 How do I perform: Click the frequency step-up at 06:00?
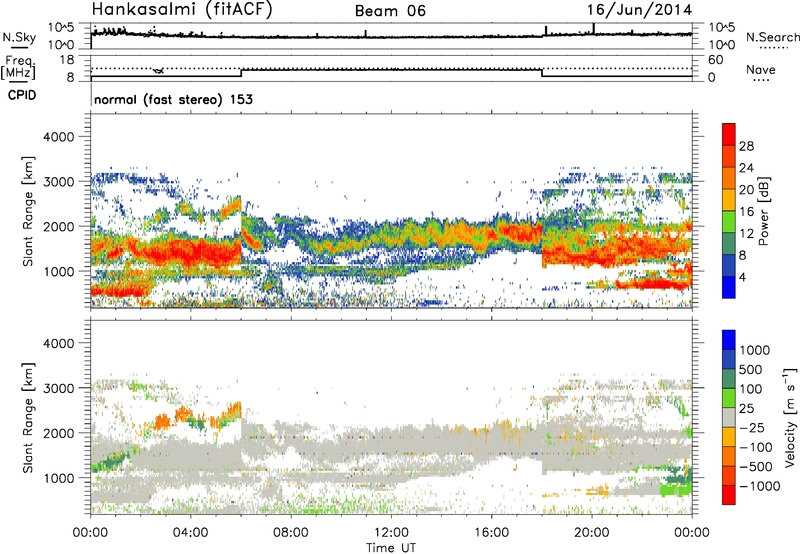tap(241, 73)
